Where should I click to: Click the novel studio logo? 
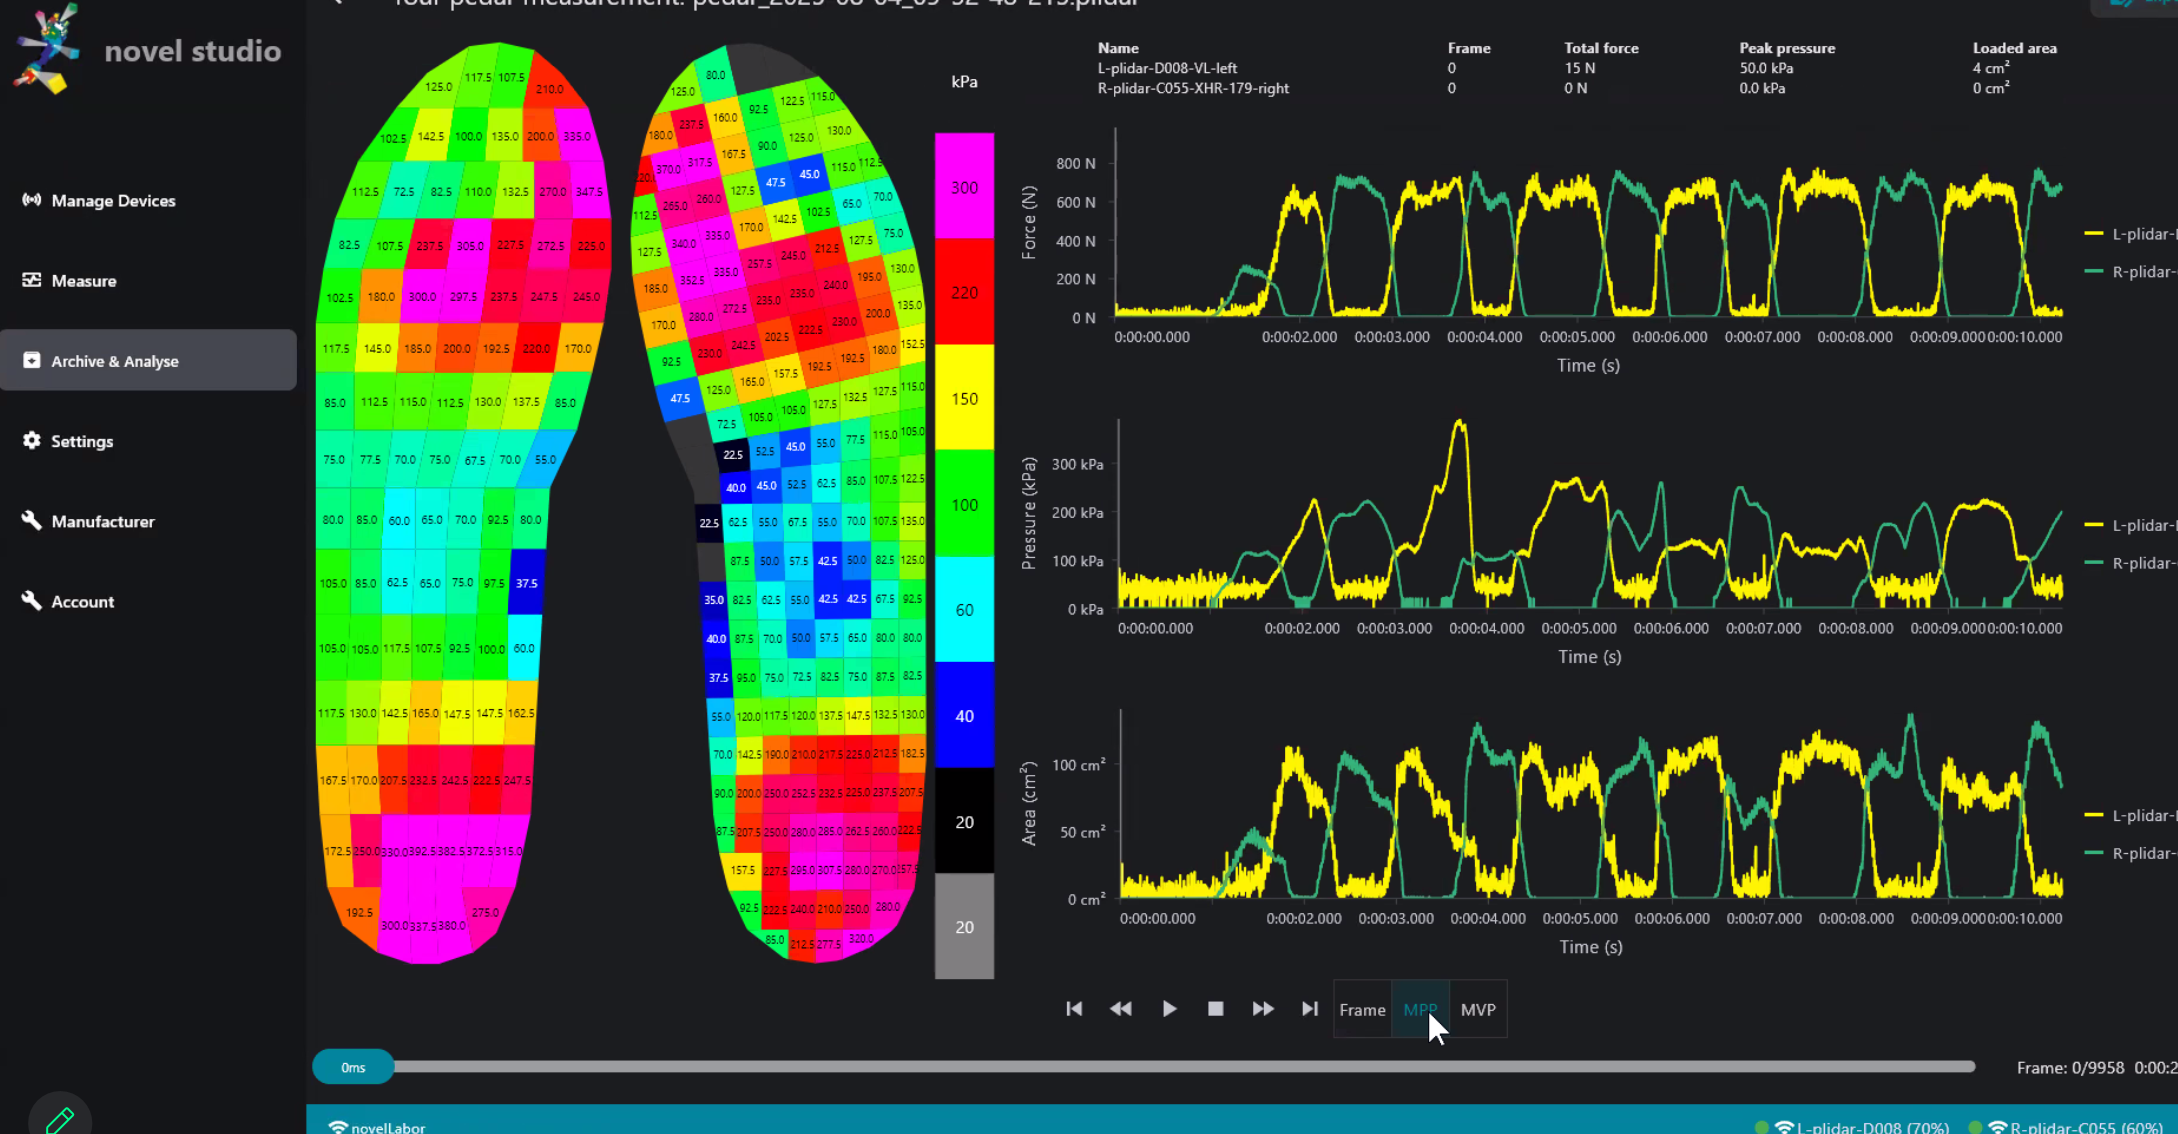pyautogui.click(x=48, y=50)
